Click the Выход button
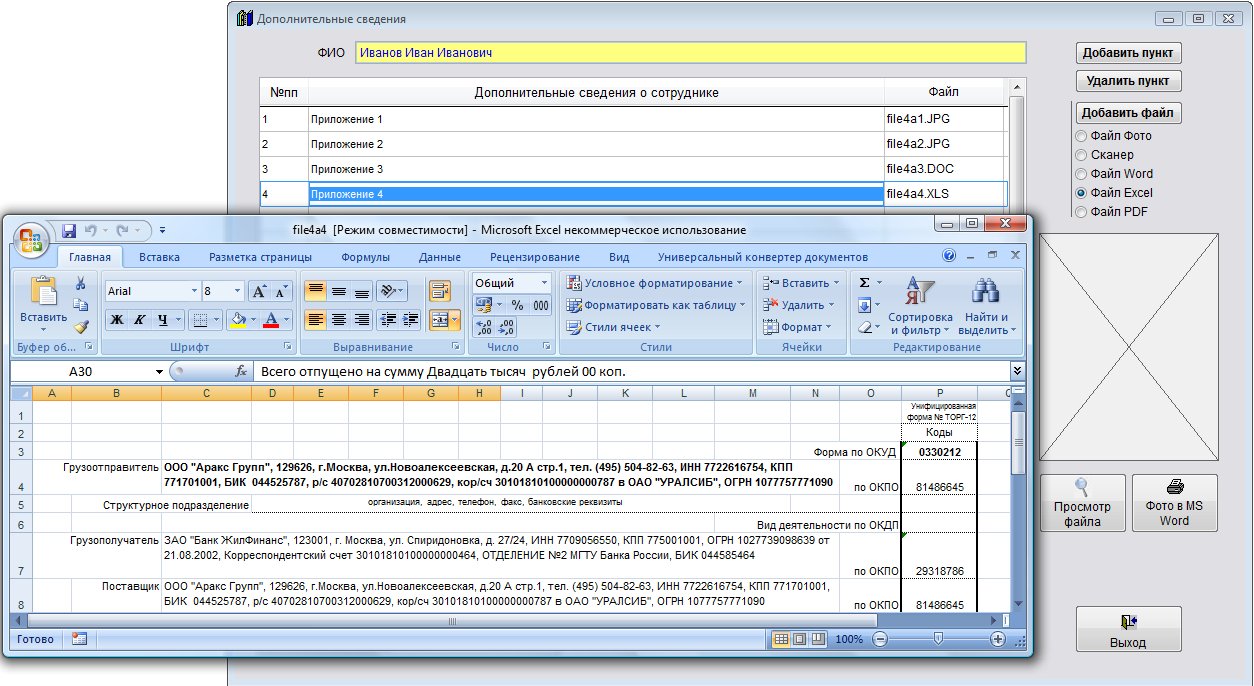 pos(1128,630)
